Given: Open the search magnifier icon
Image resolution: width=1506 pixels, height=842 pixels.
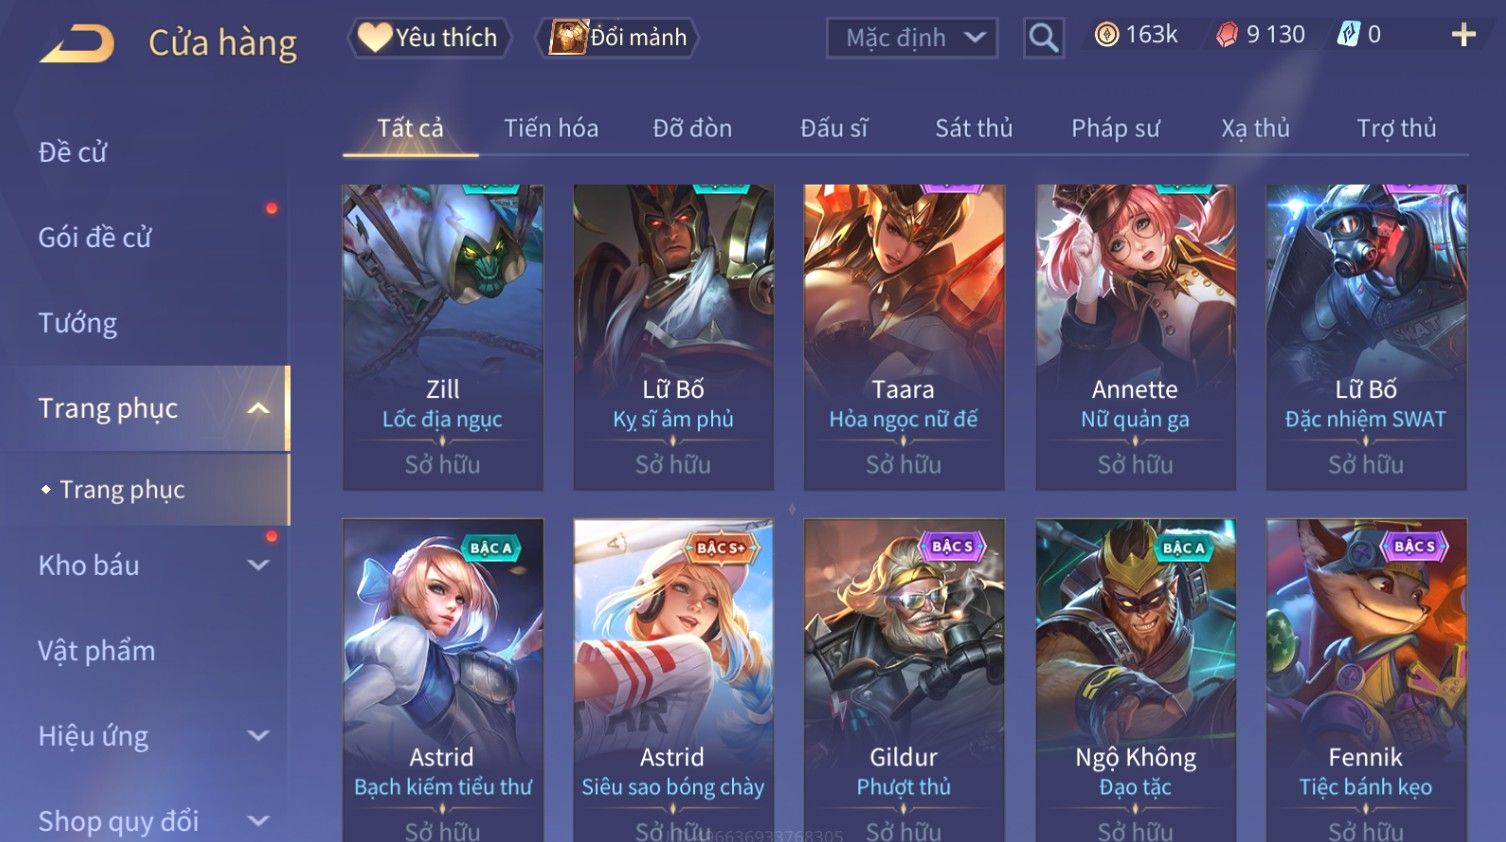Looking at the screenshot, I should point(1043,38).
